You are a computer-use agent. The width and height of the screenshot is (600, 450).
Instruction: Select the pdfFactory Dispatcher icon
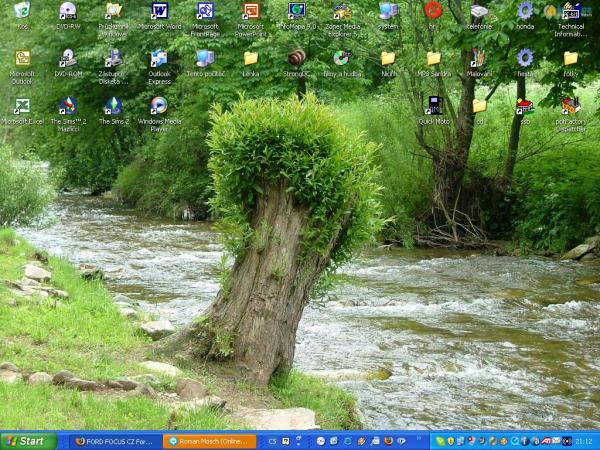tap(570, 106)
